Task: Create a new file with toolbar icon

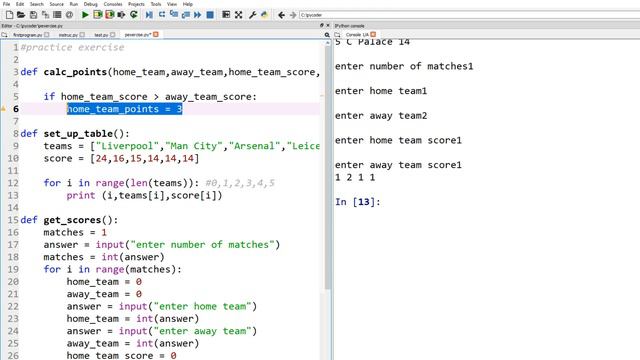Action: (9, 15)
